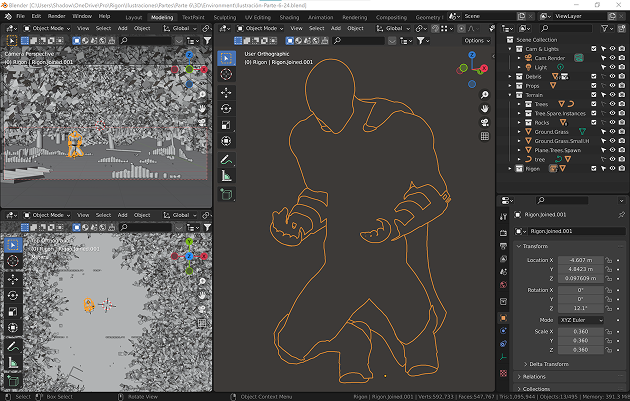Click the pan hand gizmo in viewport
The height and width of the screenshot is (401, 630).
pos(484,107)
